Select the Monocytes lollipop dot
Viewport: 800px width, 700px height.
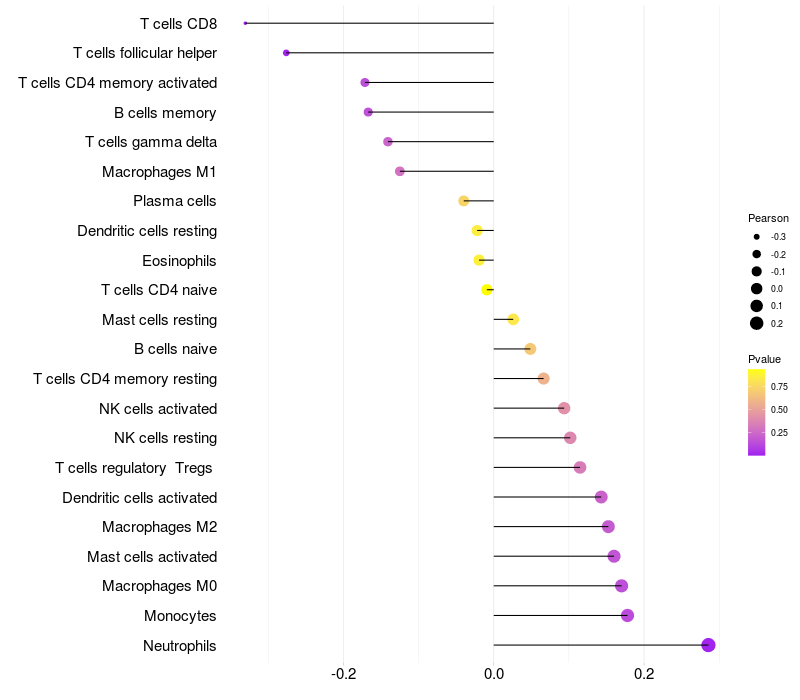click(x=627, y=615)
